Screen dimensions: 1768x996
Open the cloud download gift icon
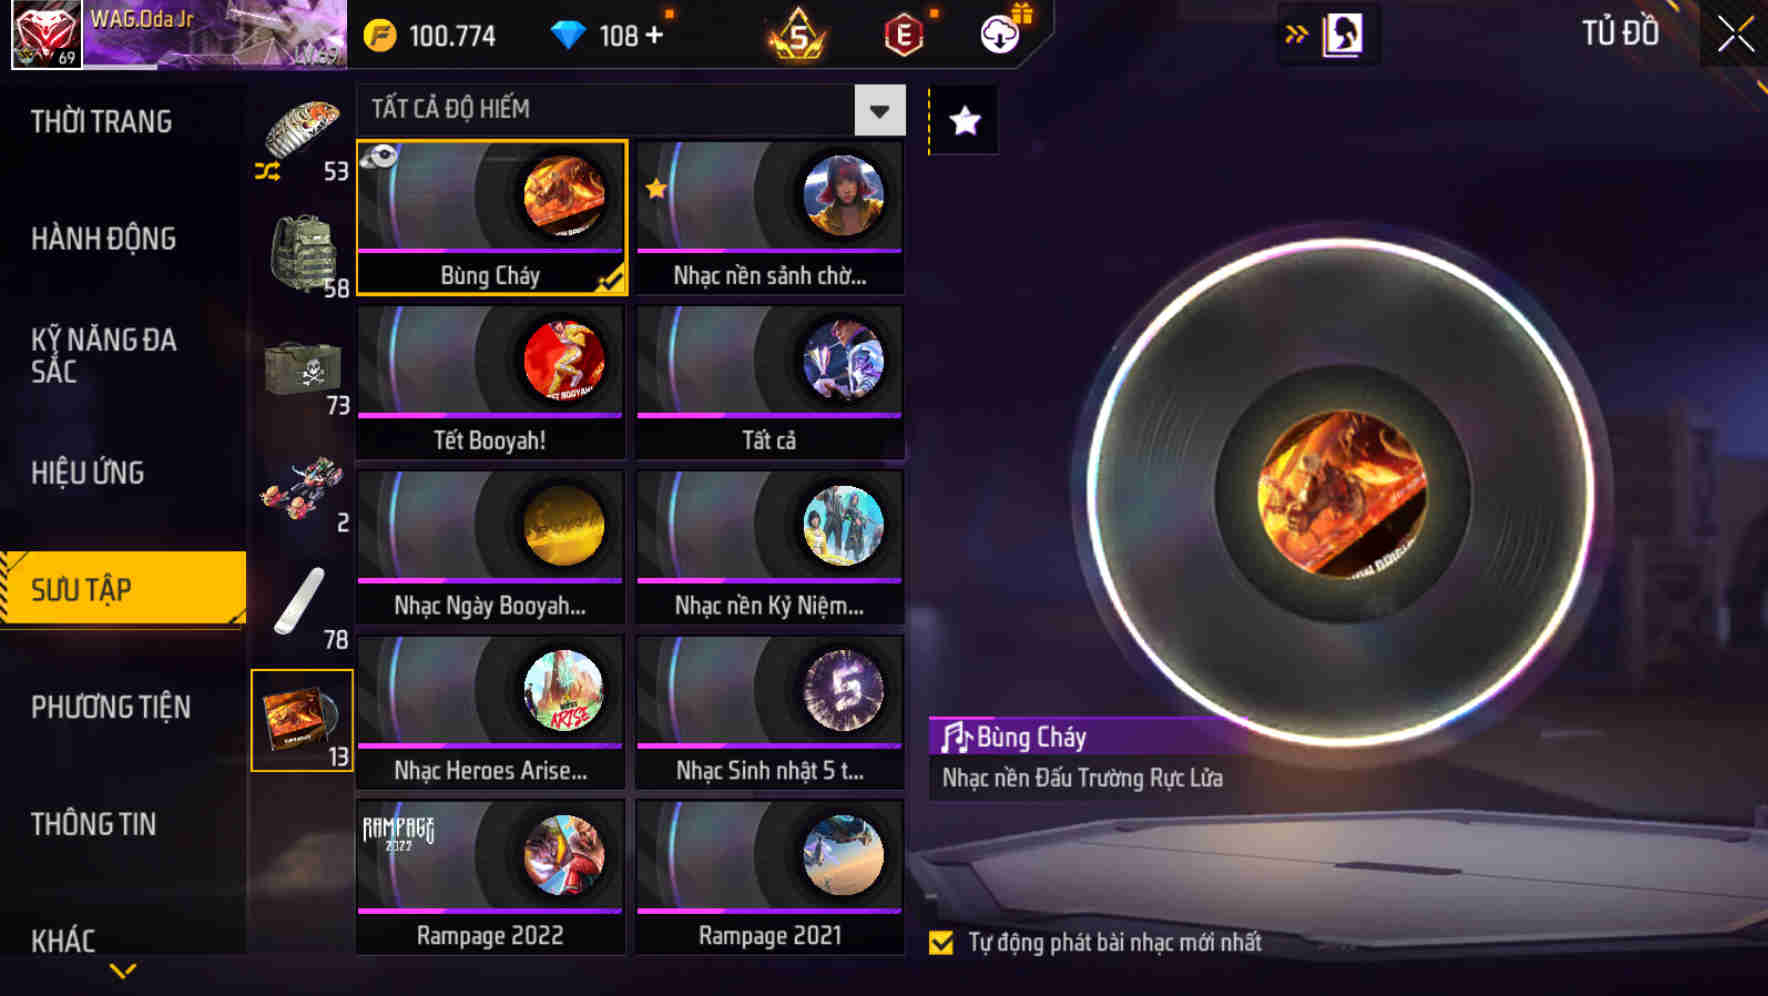(x=1001, y=33)
